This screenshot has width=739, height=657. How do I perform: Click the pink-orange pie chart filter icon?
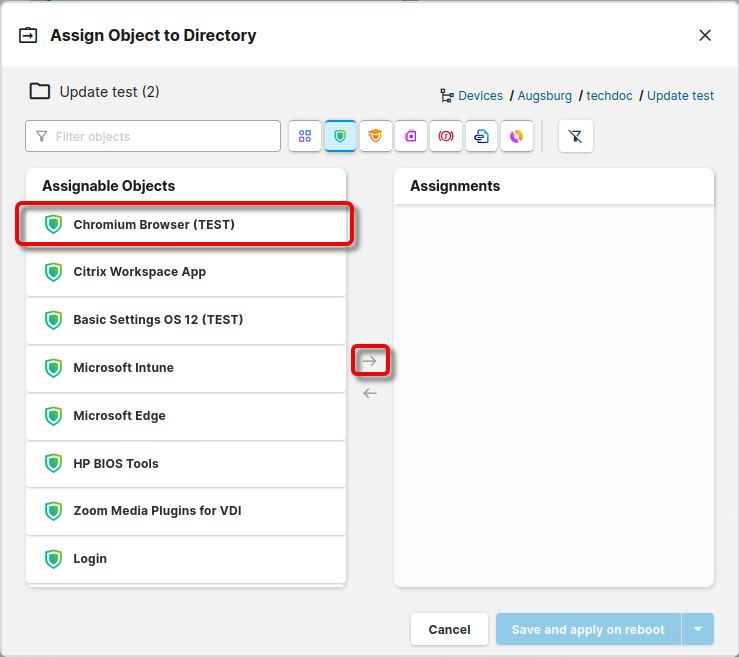(x=516, y=136)
